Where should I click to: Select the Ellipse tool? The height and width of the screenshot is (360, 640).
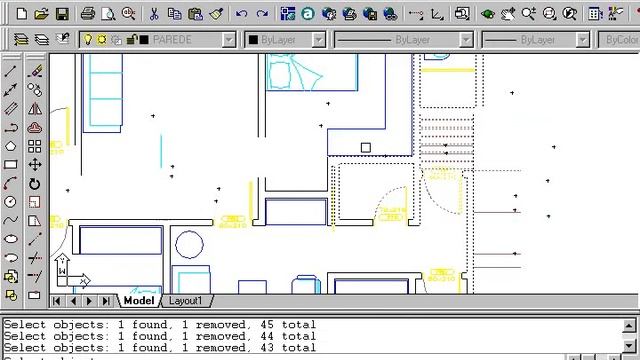pyautogui.click(x=11, y=239)
